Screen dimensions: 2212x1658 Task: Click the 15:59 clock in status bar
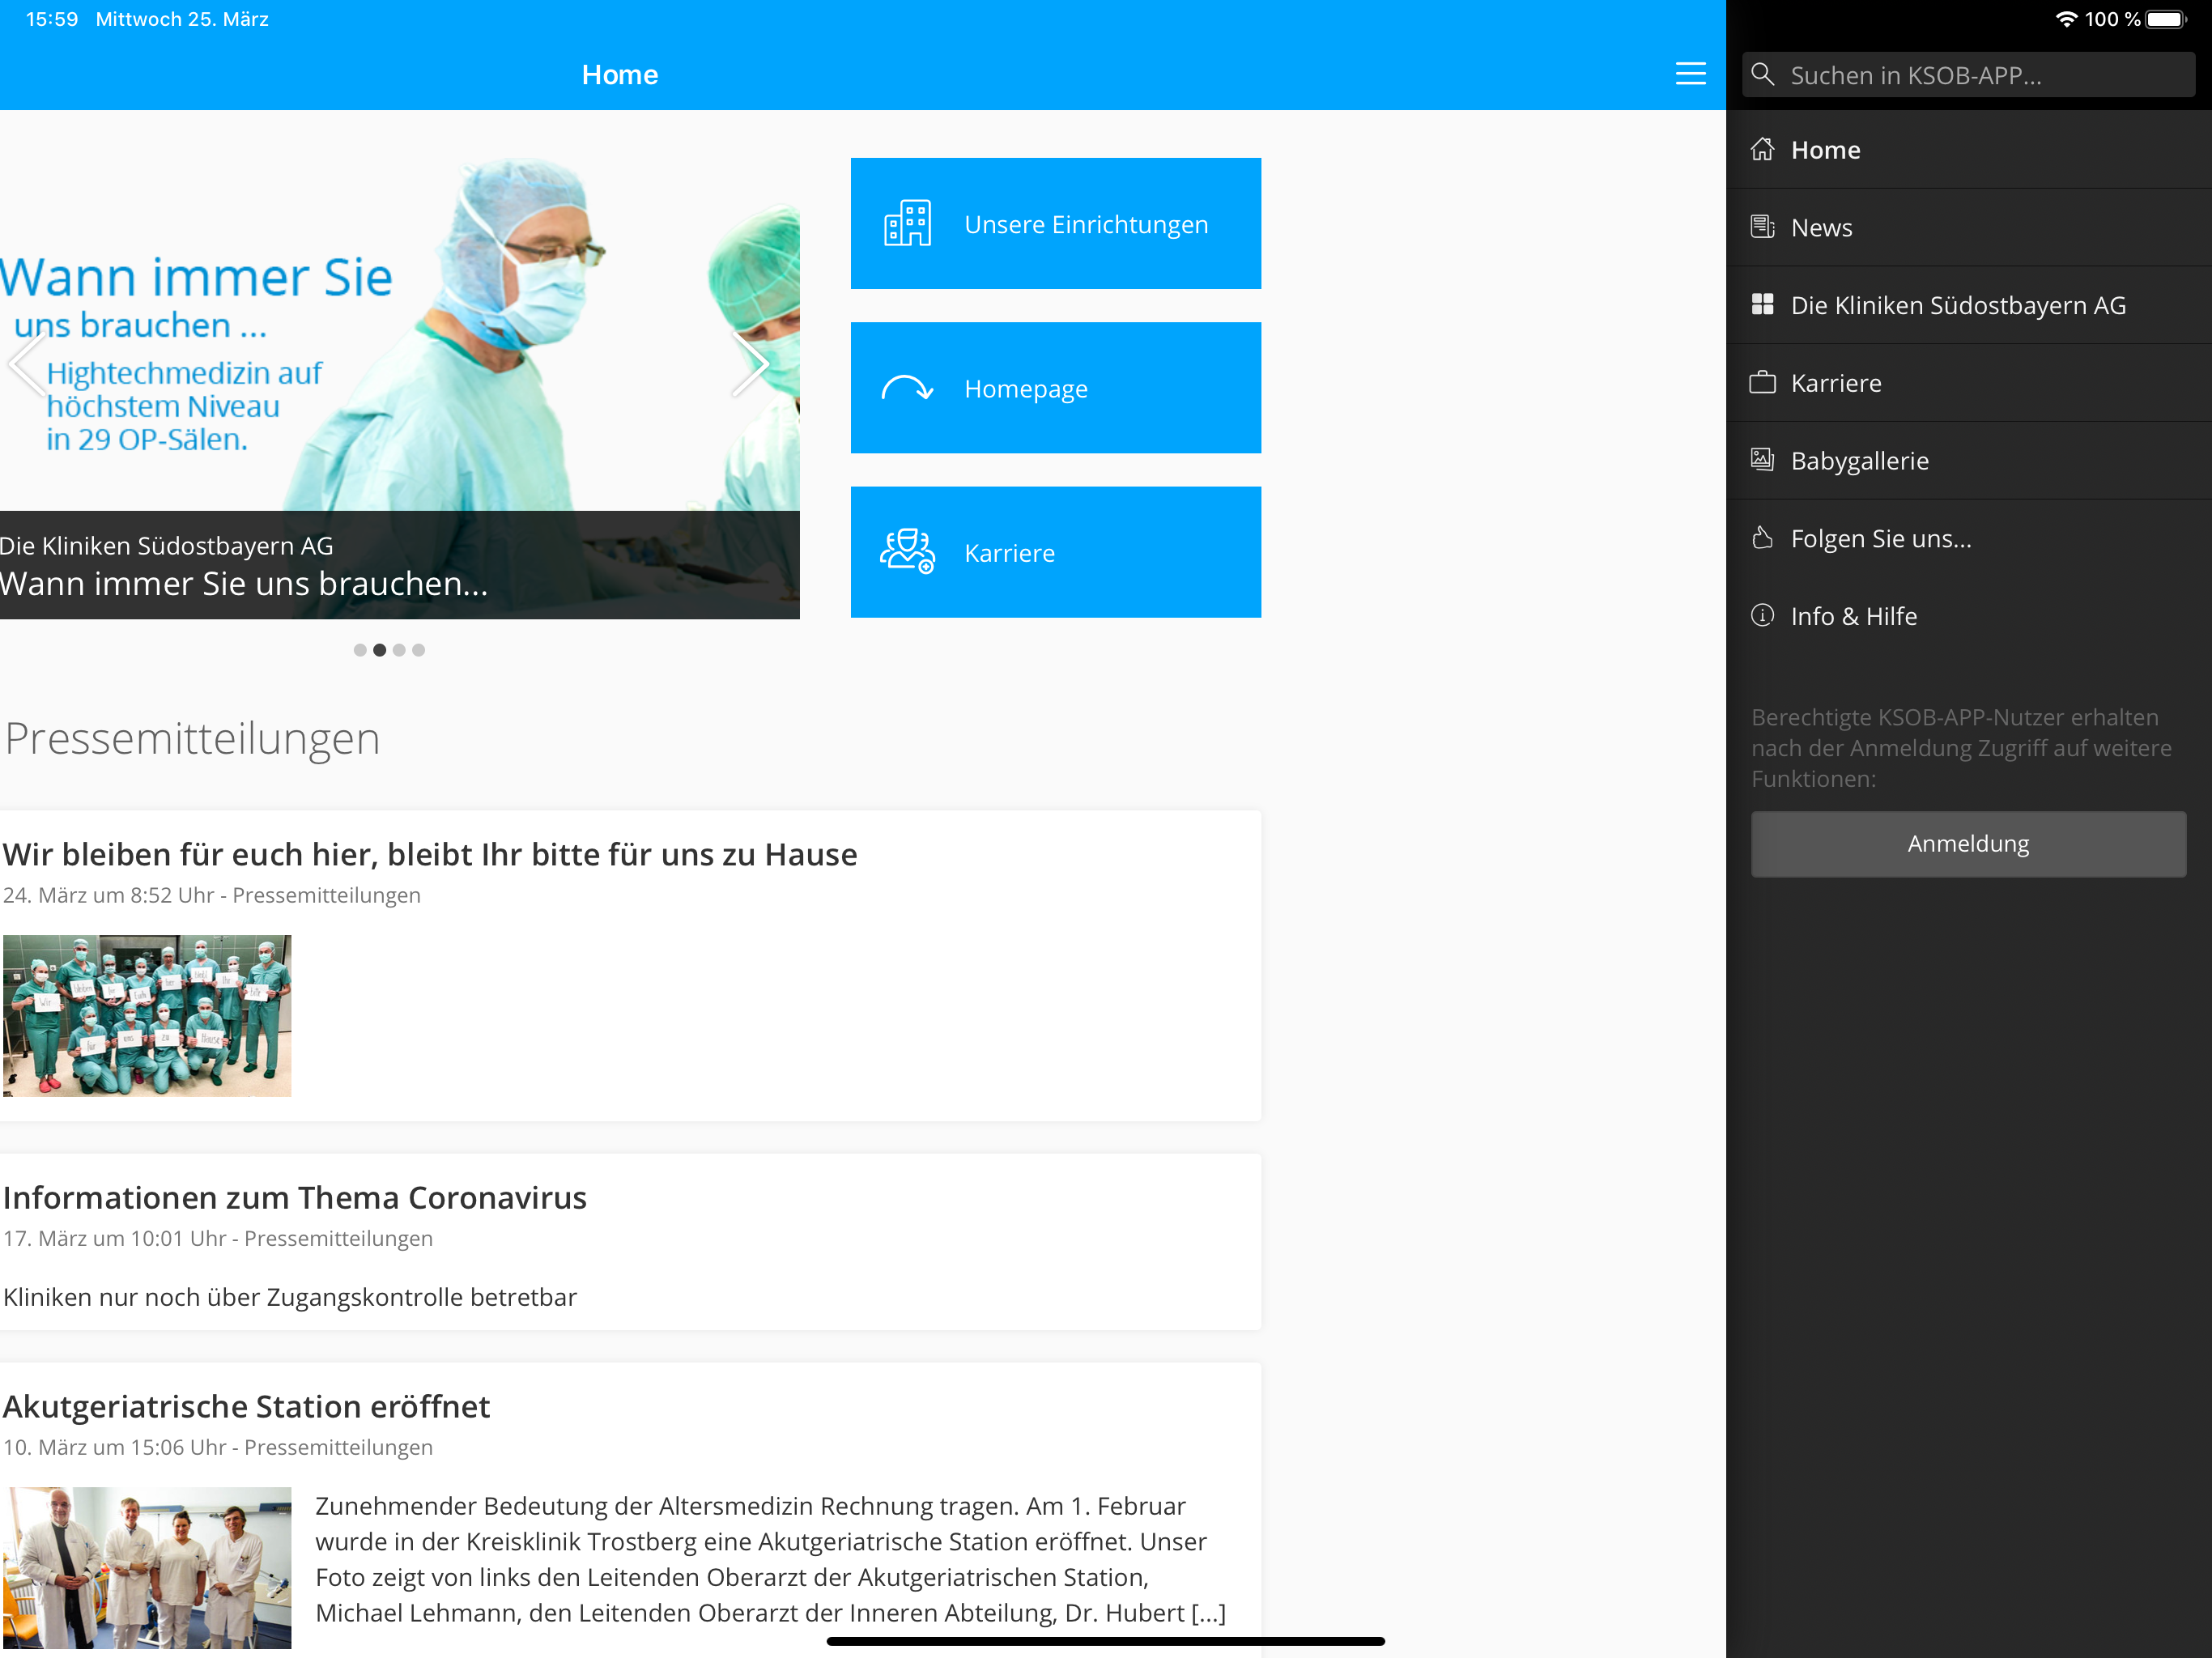coord(52,19)
